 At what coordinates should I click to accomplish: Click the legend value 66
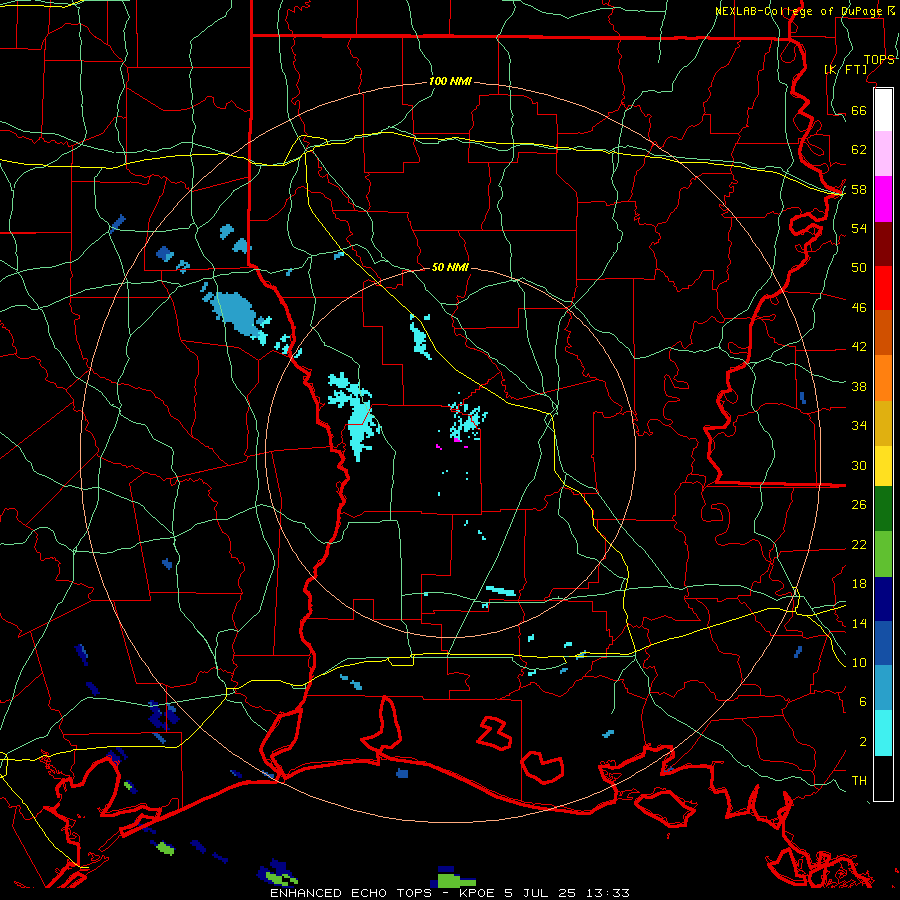tap(859, 110)
